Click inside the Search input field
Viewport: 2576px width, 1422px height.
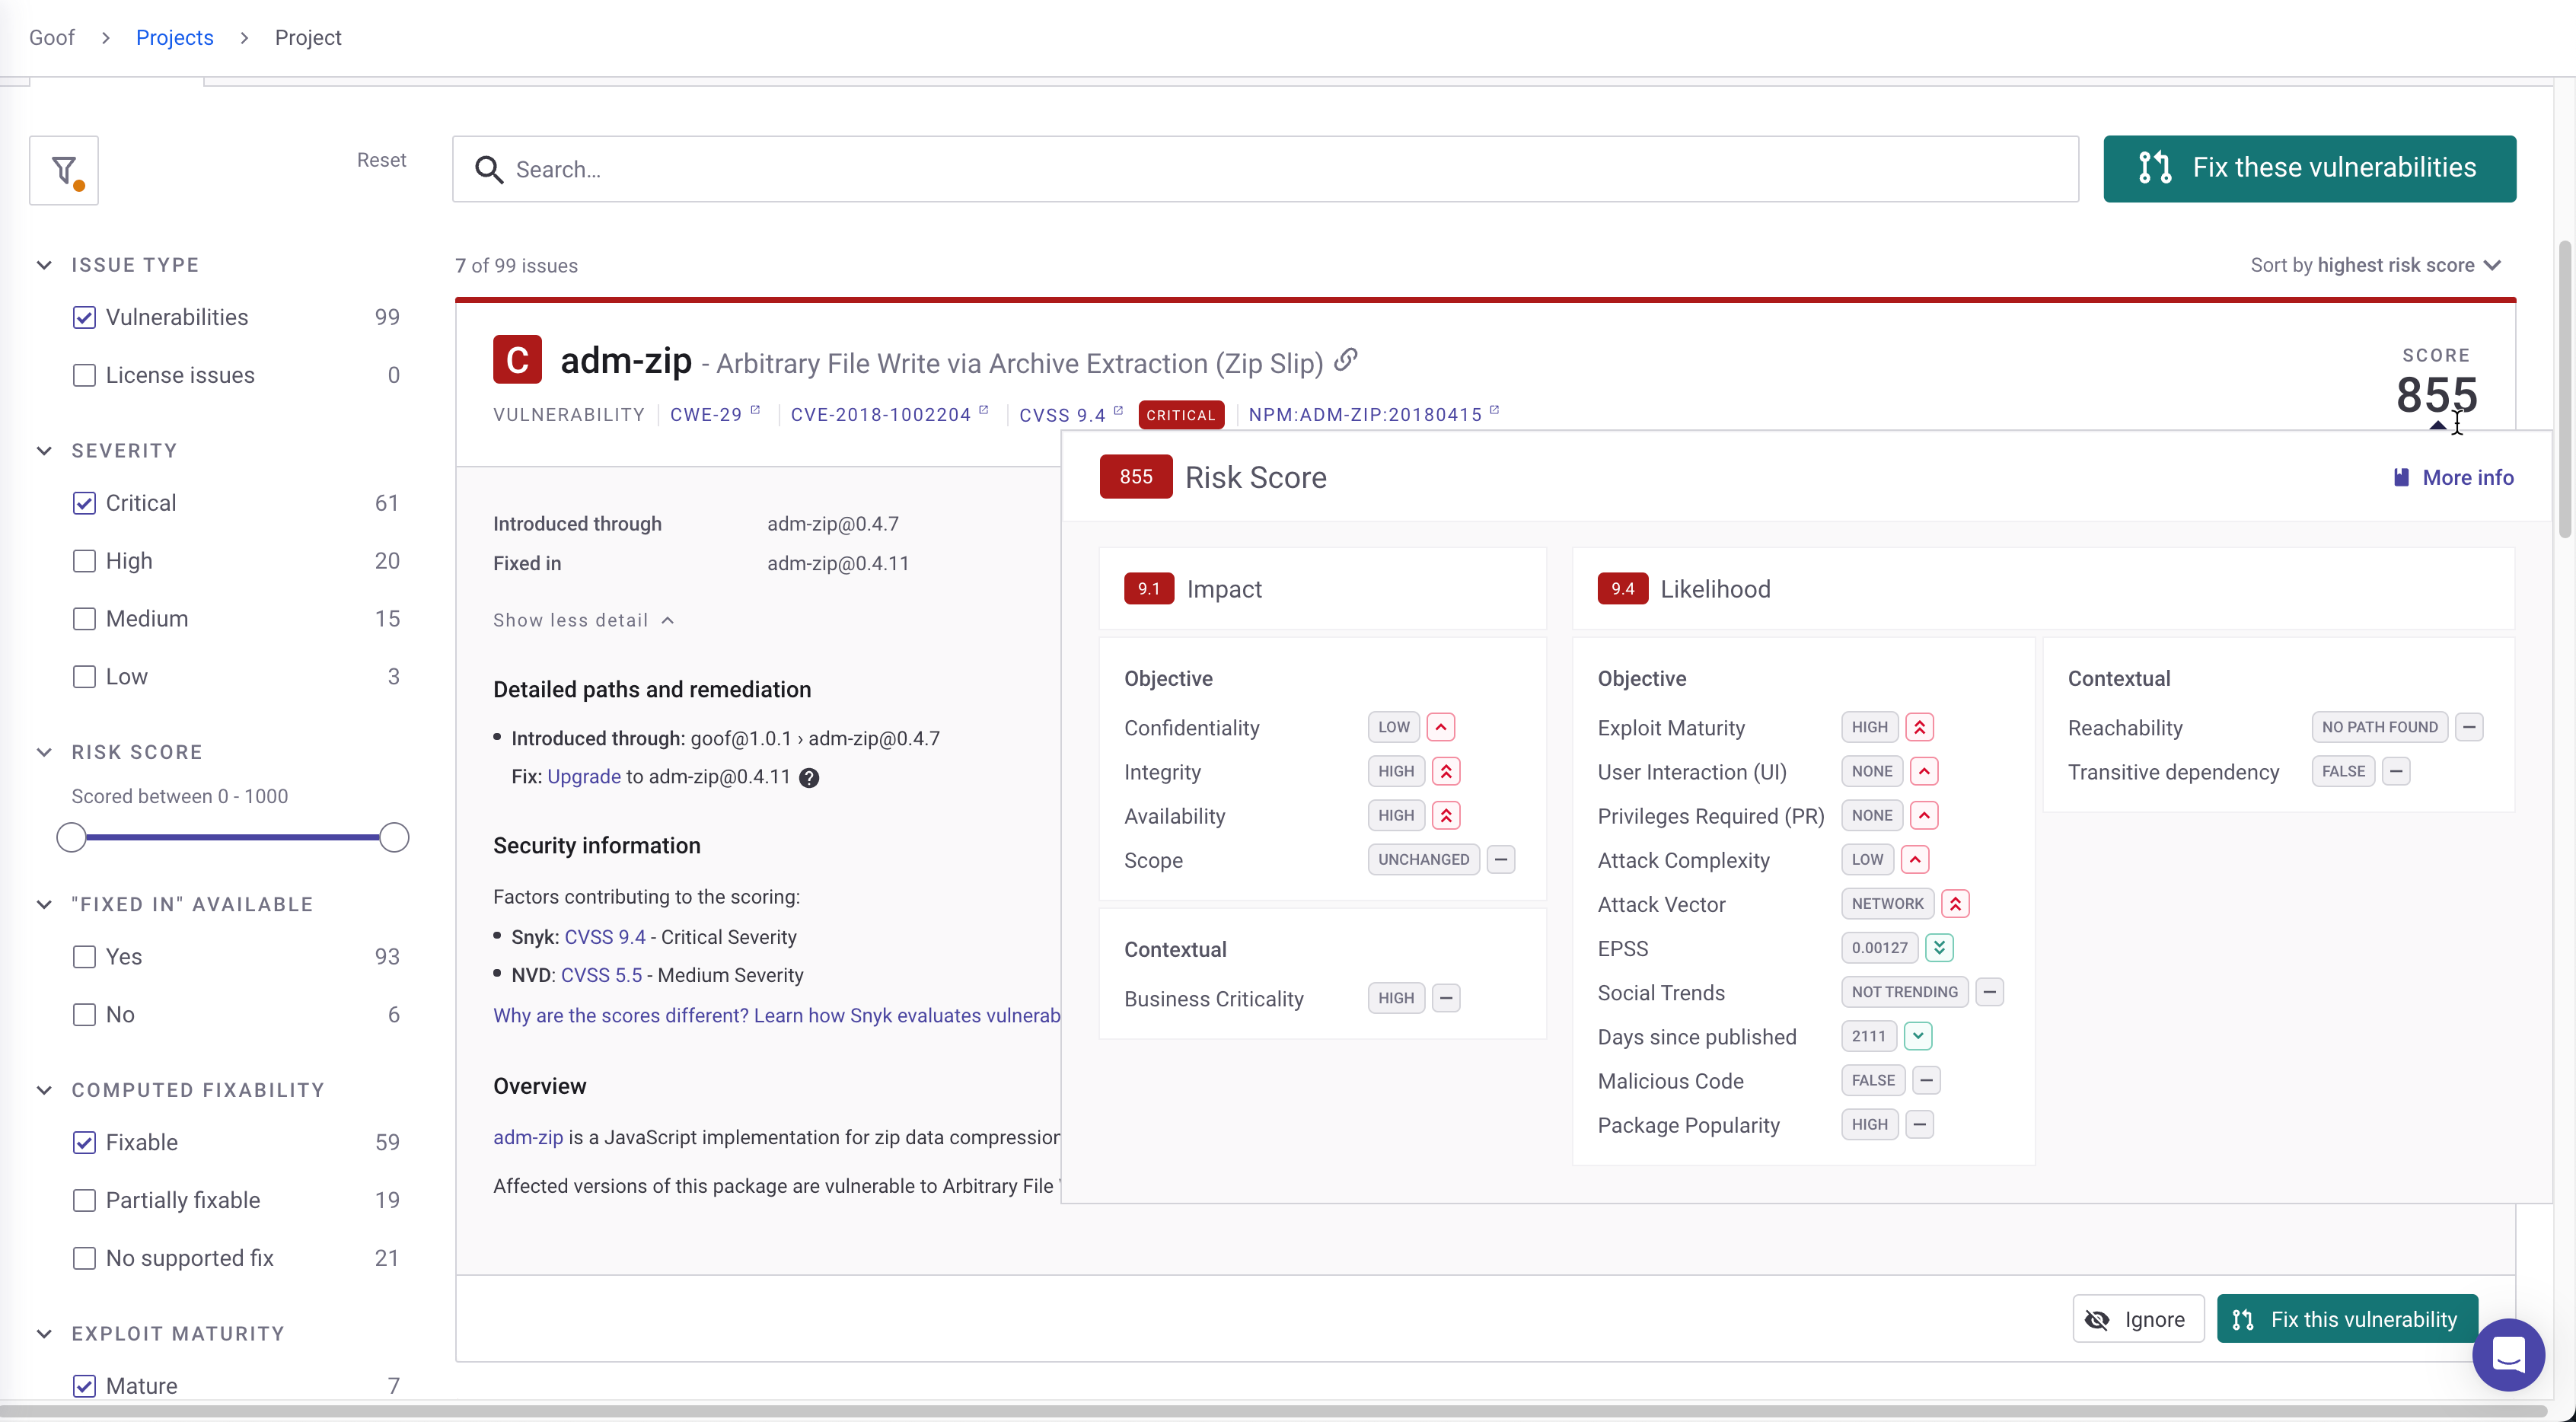point(1200,169)
